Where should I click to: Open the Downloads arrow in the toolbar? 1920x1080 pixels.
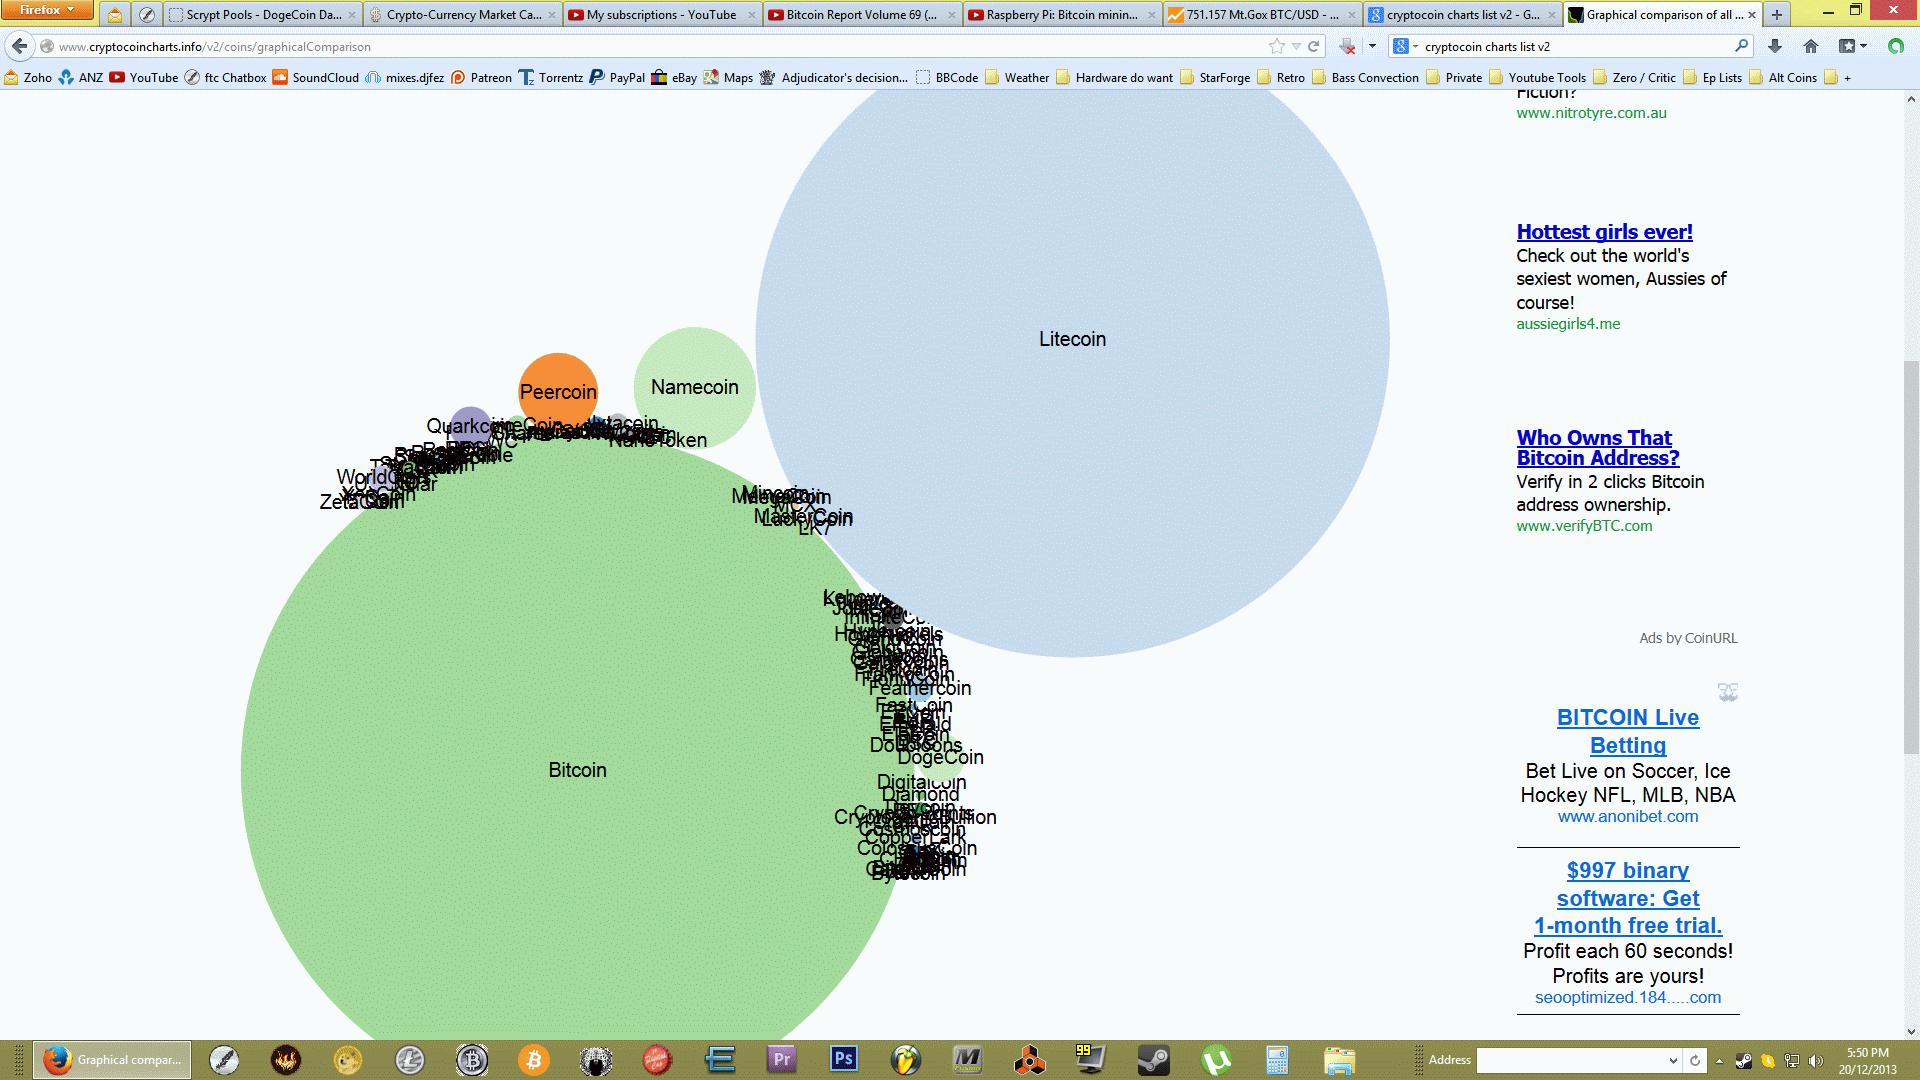pyautogui.click(x=1775, y=46)
